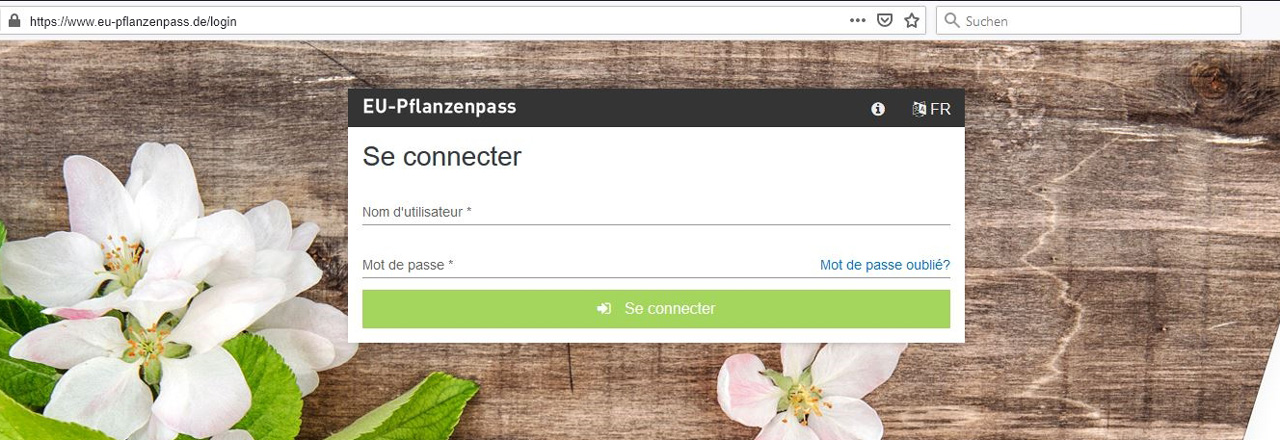Open the FR language selector
Screen dimensions: 1280x440
[x=931, y=109]
